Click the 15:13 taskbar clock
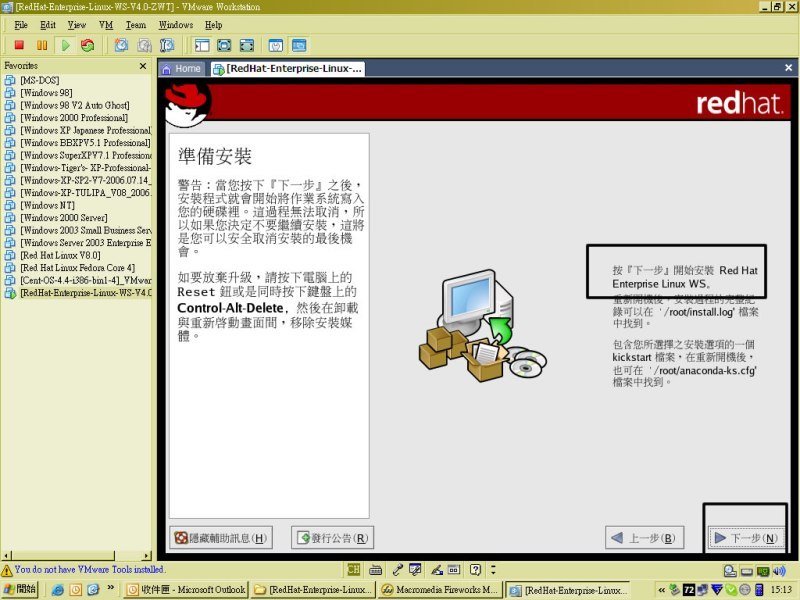The width and height of the screenshot is (800, 600). tap(782, 590)
